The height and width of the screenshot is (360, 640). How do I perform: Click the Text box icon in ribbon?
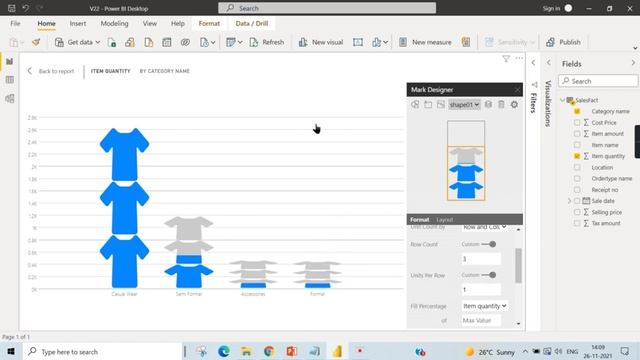(x=358, y=42)
